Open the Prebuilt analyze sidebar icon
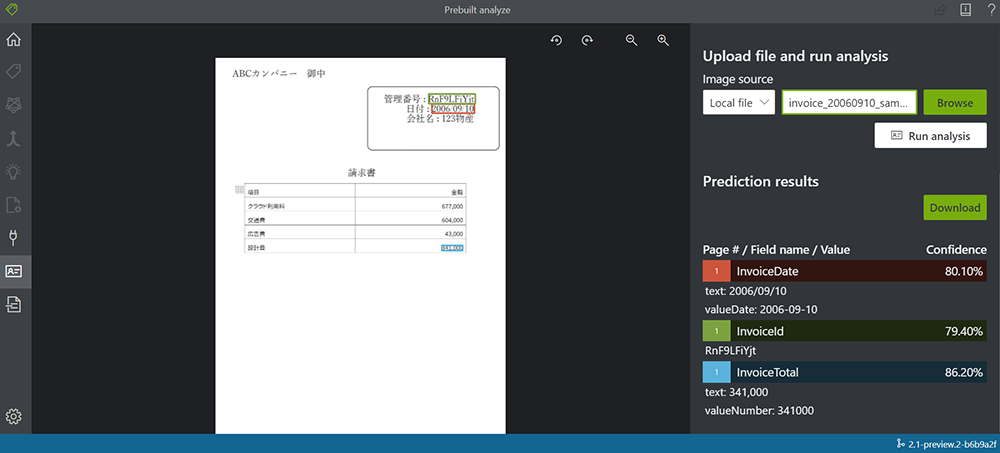Image resolution: width=1000 pixels, height=453 pixels. (14, 271)
